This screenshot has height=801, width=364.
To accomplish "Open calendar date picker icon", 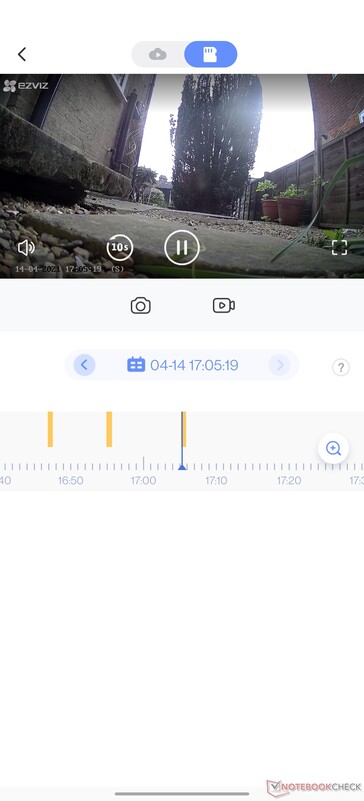I will coord(136,365).
